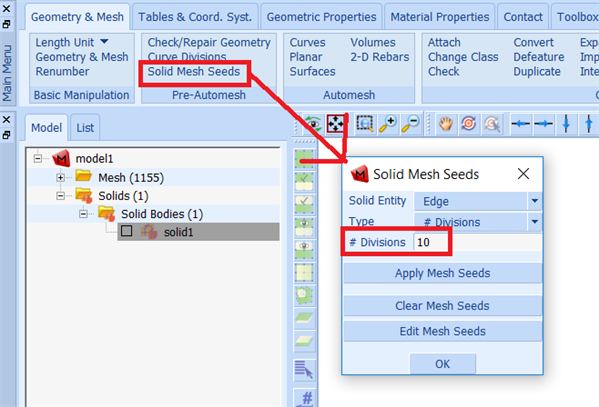Select the zoom box magnifier icon
Viewport: 599px width, 407px height.
364,124
